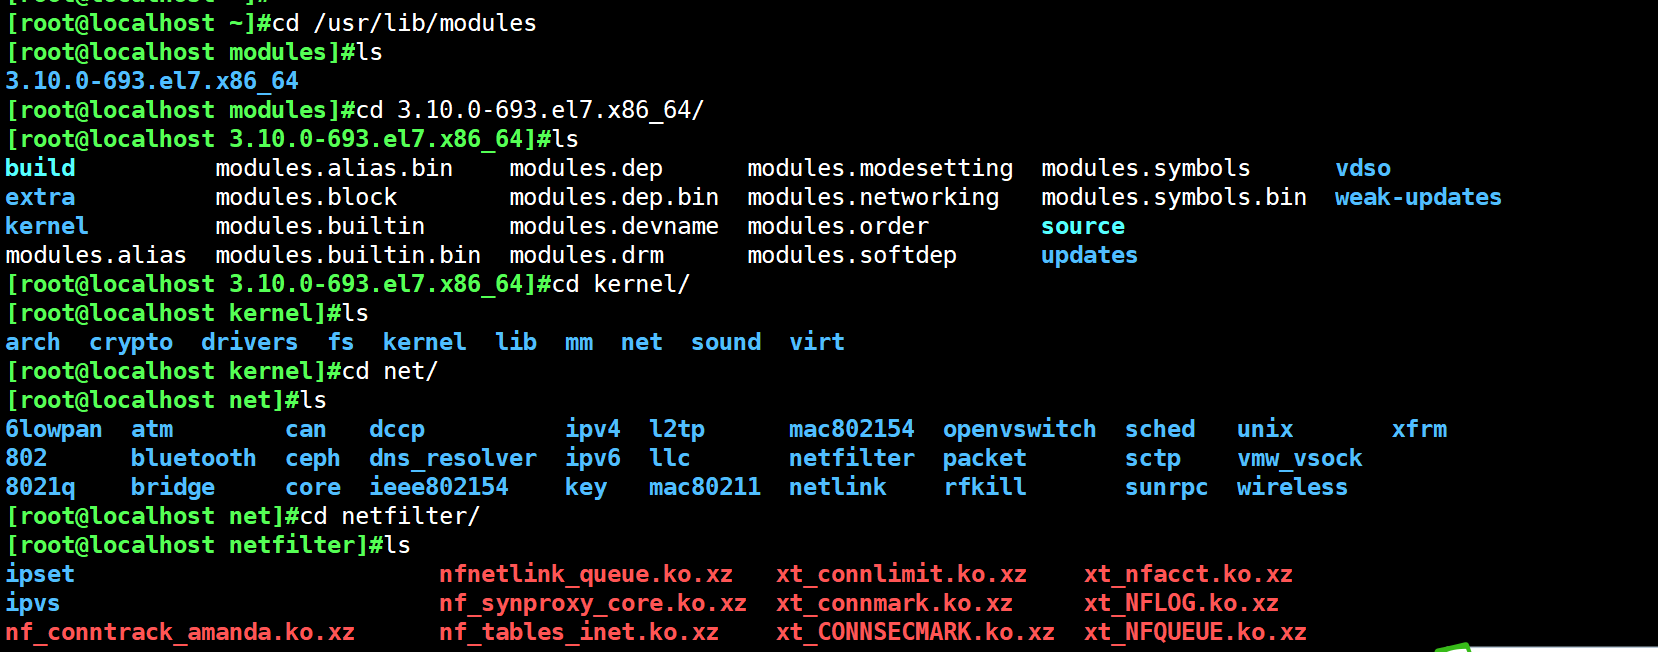The height and width of the screenshot is (652, 1658).
Task: Click the virt directory name
Action: (816, 342)
